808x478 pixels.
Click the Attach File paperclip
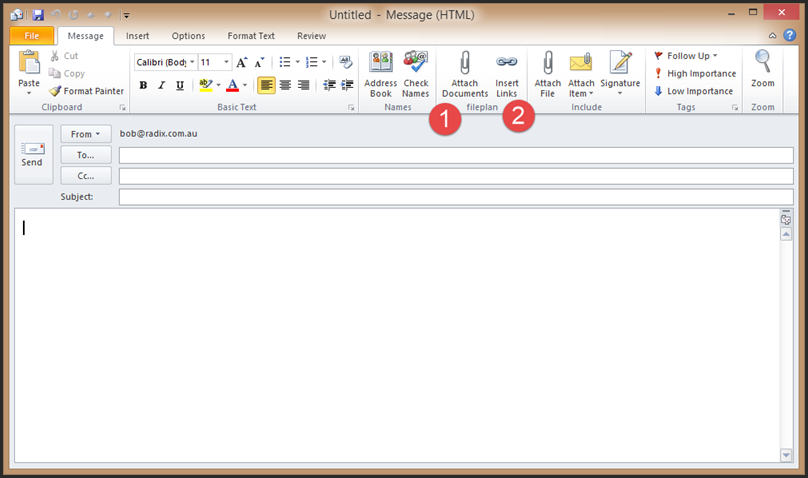547,74
